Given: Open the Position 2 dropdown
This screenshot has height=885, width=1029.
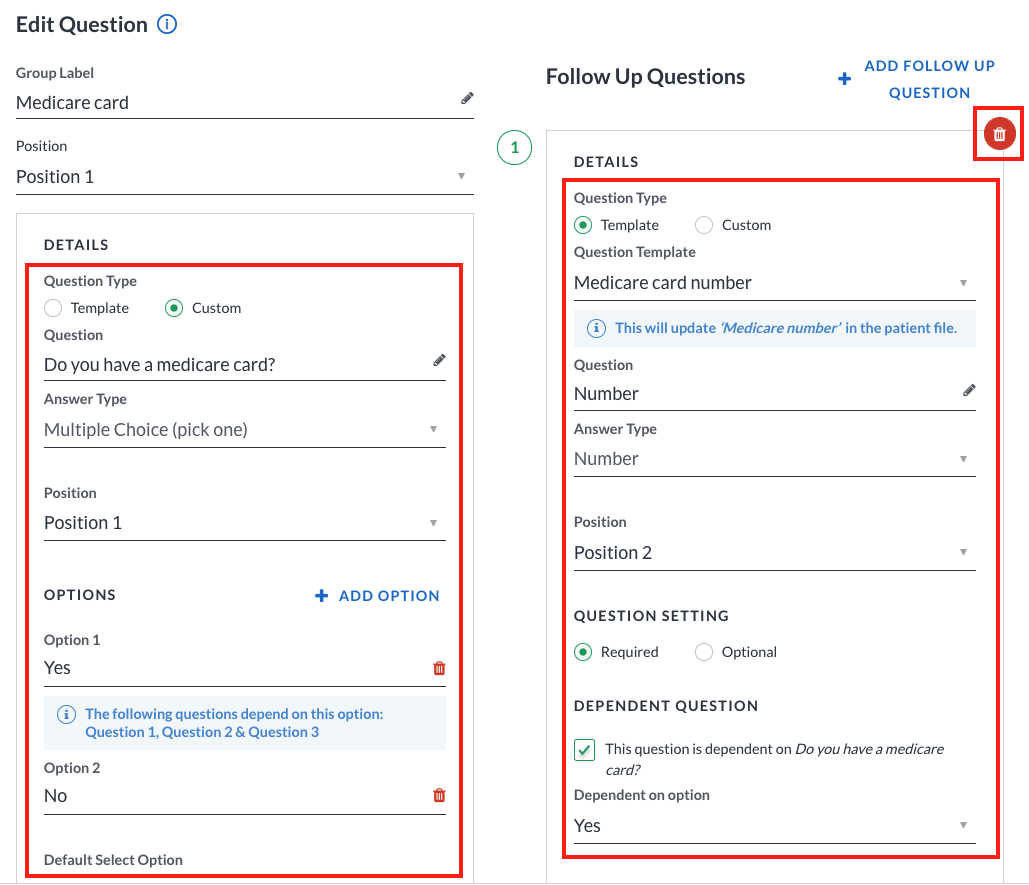Looking at the screenshot, I should (774, 553).
